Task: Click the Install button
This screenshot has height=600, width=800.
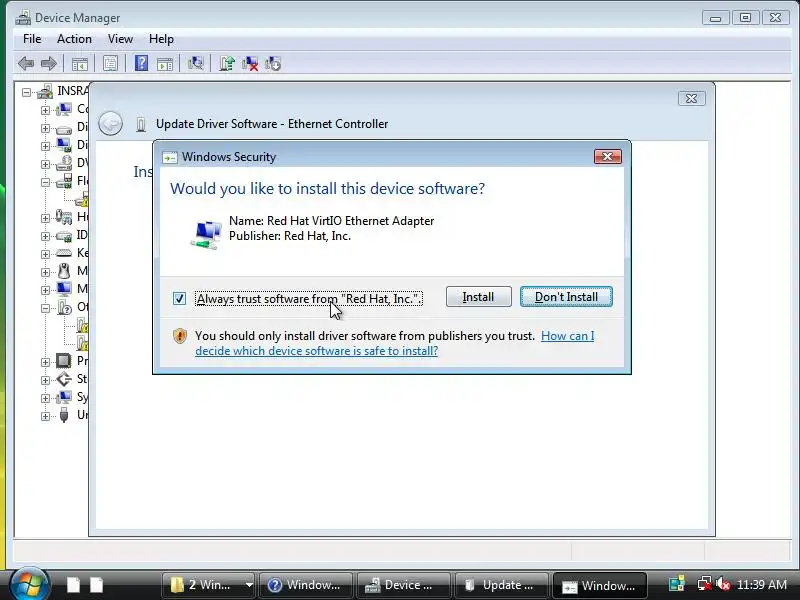Action: [x=479, y=297]
